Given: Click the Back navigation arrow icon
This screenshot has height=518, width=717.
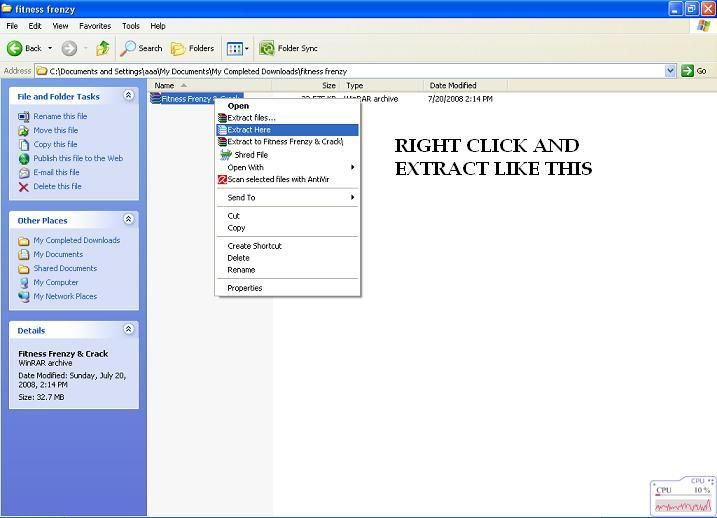Looking at the screenshot, I should (x=15, y=48).
